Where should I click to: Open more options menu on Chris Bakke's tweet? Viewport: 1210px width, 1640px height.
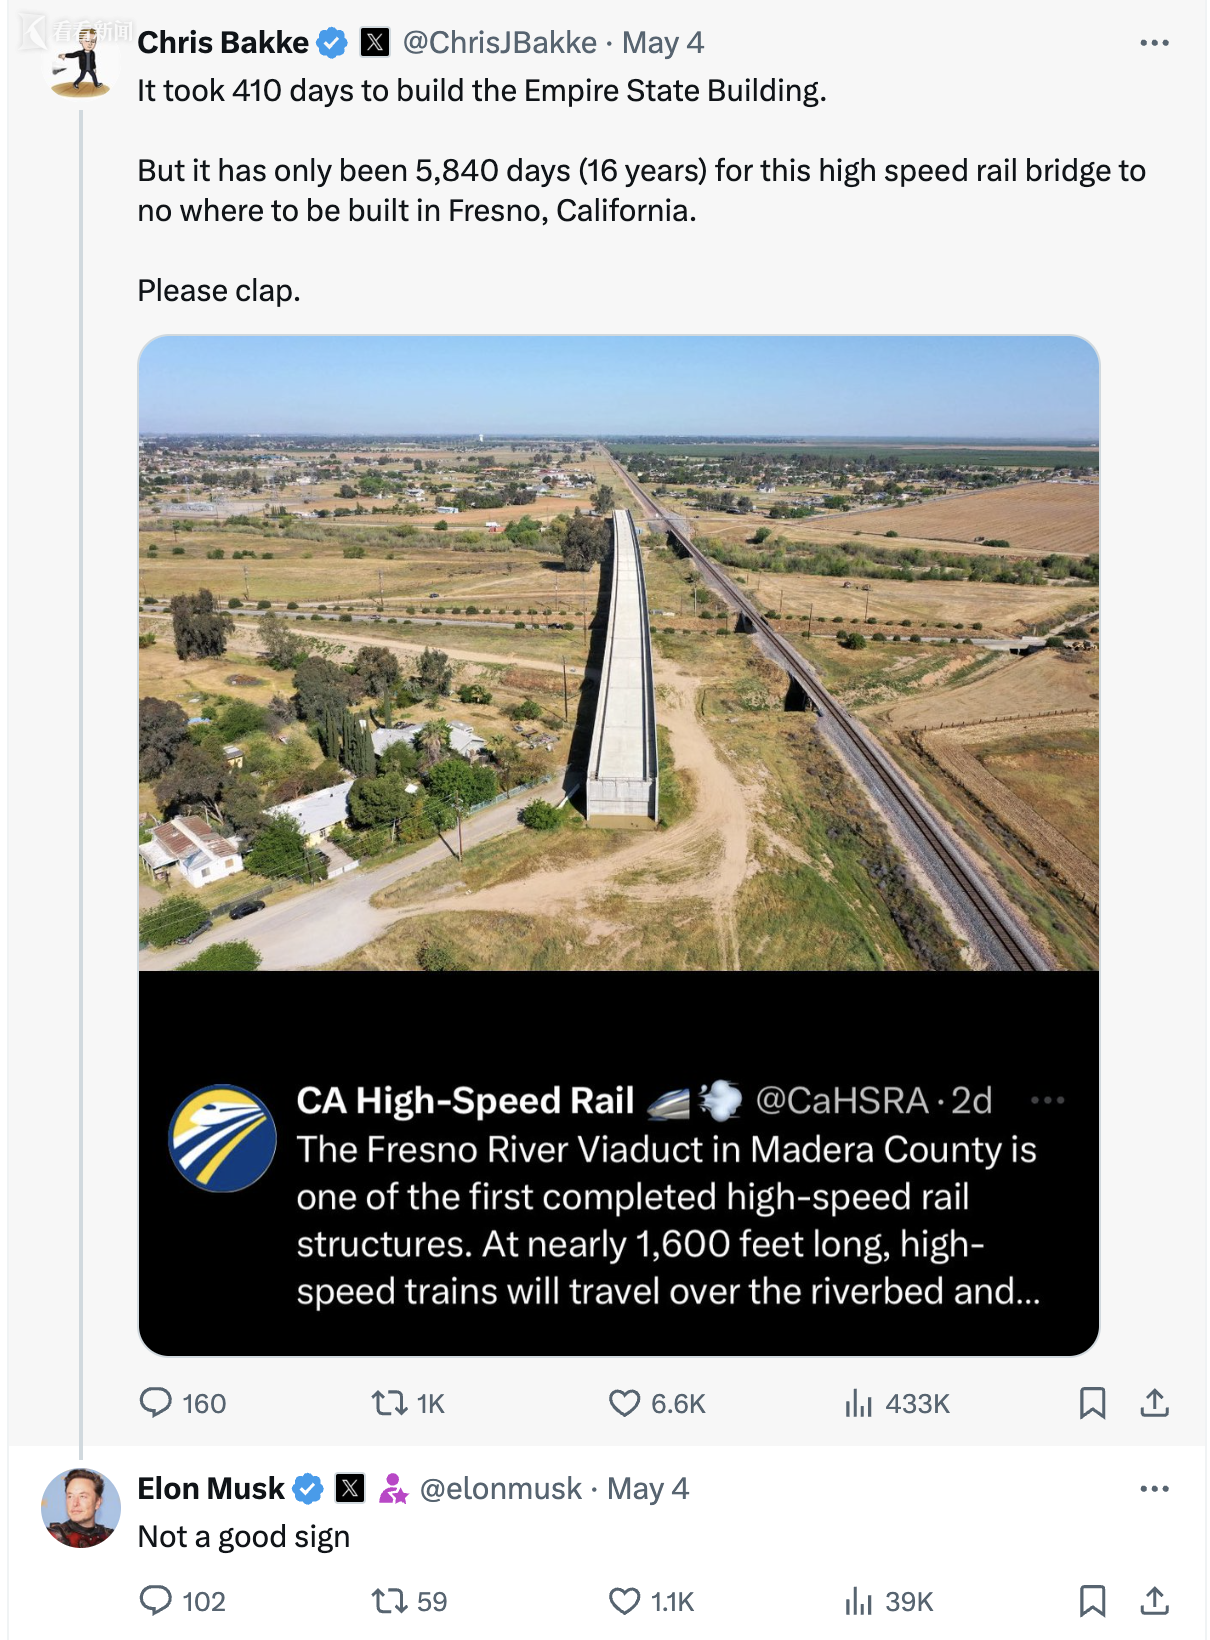1154,43
